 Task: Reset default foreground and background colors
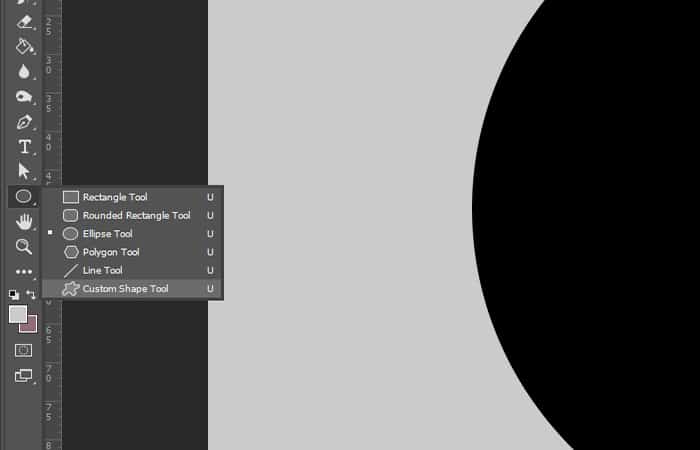(14, 295)
